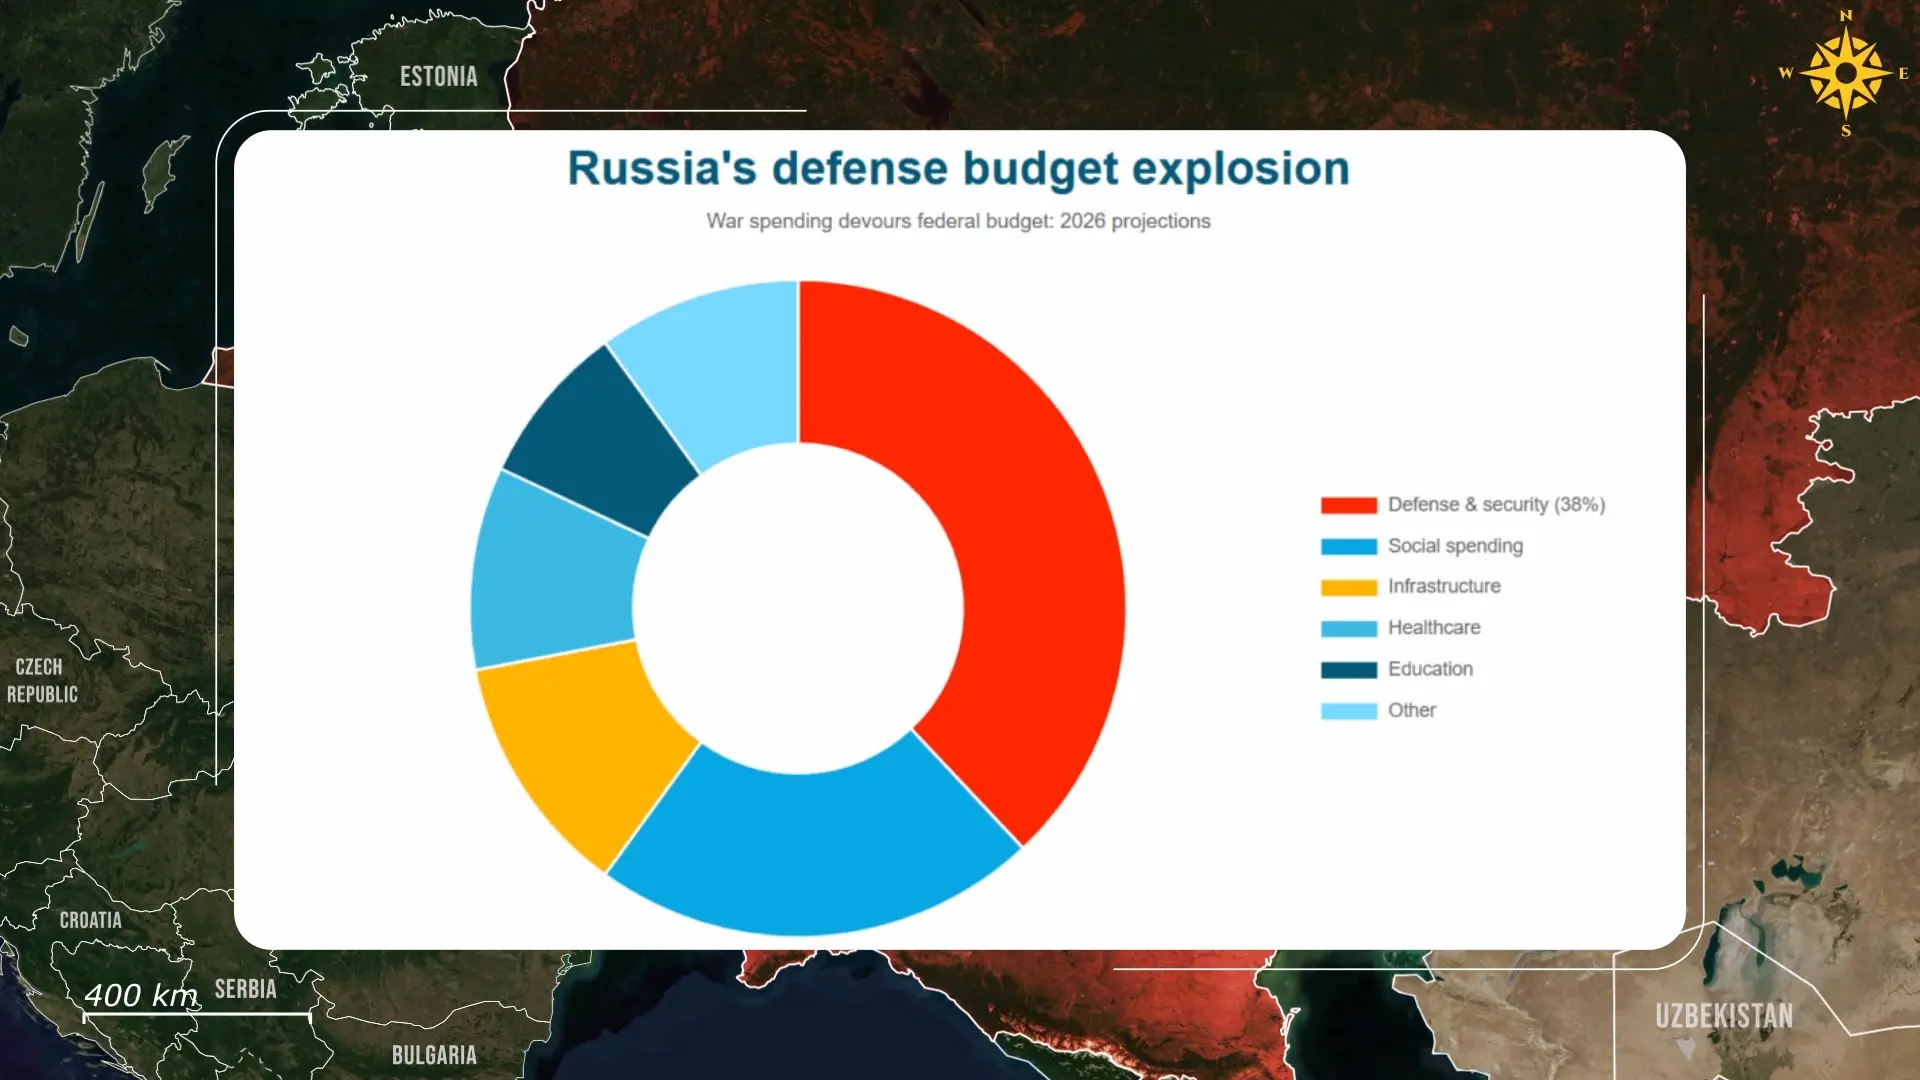Image resolution: width=1920 pixels, height=1080 pixels.
Task: Click the blue Social spending legend swatch
Action: [x=1348, y=547]
